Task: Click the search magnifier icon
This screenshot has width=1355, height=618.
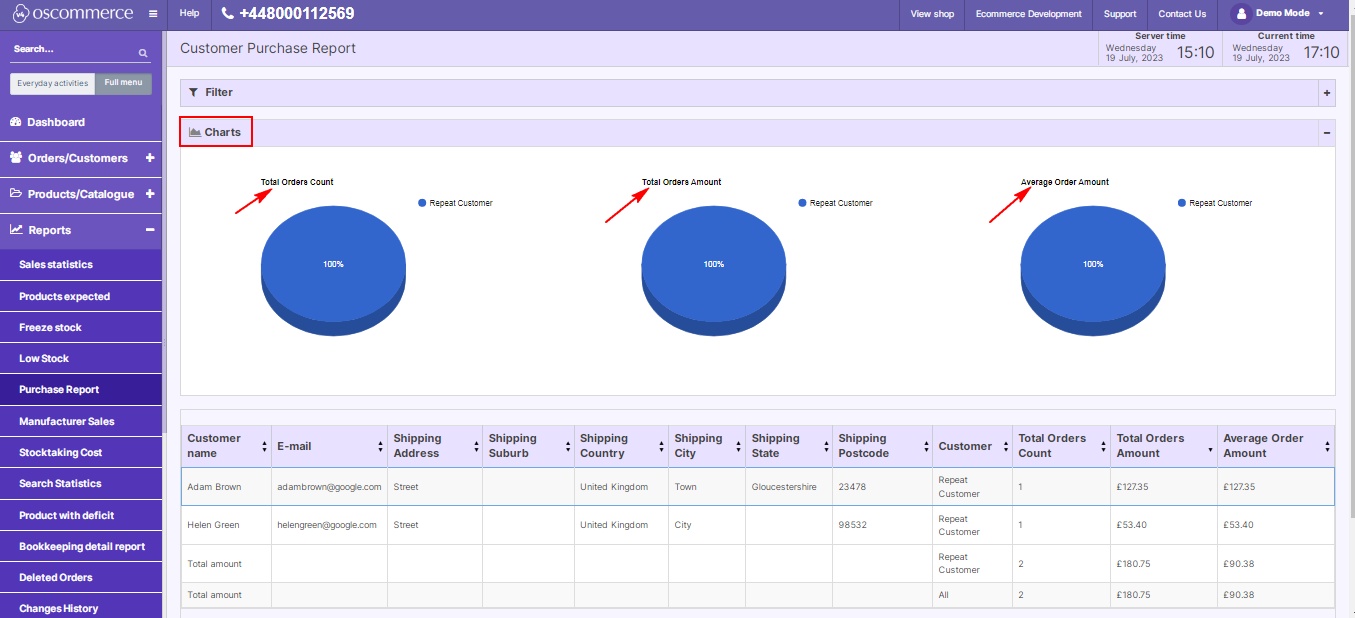Action: point(143,53)
